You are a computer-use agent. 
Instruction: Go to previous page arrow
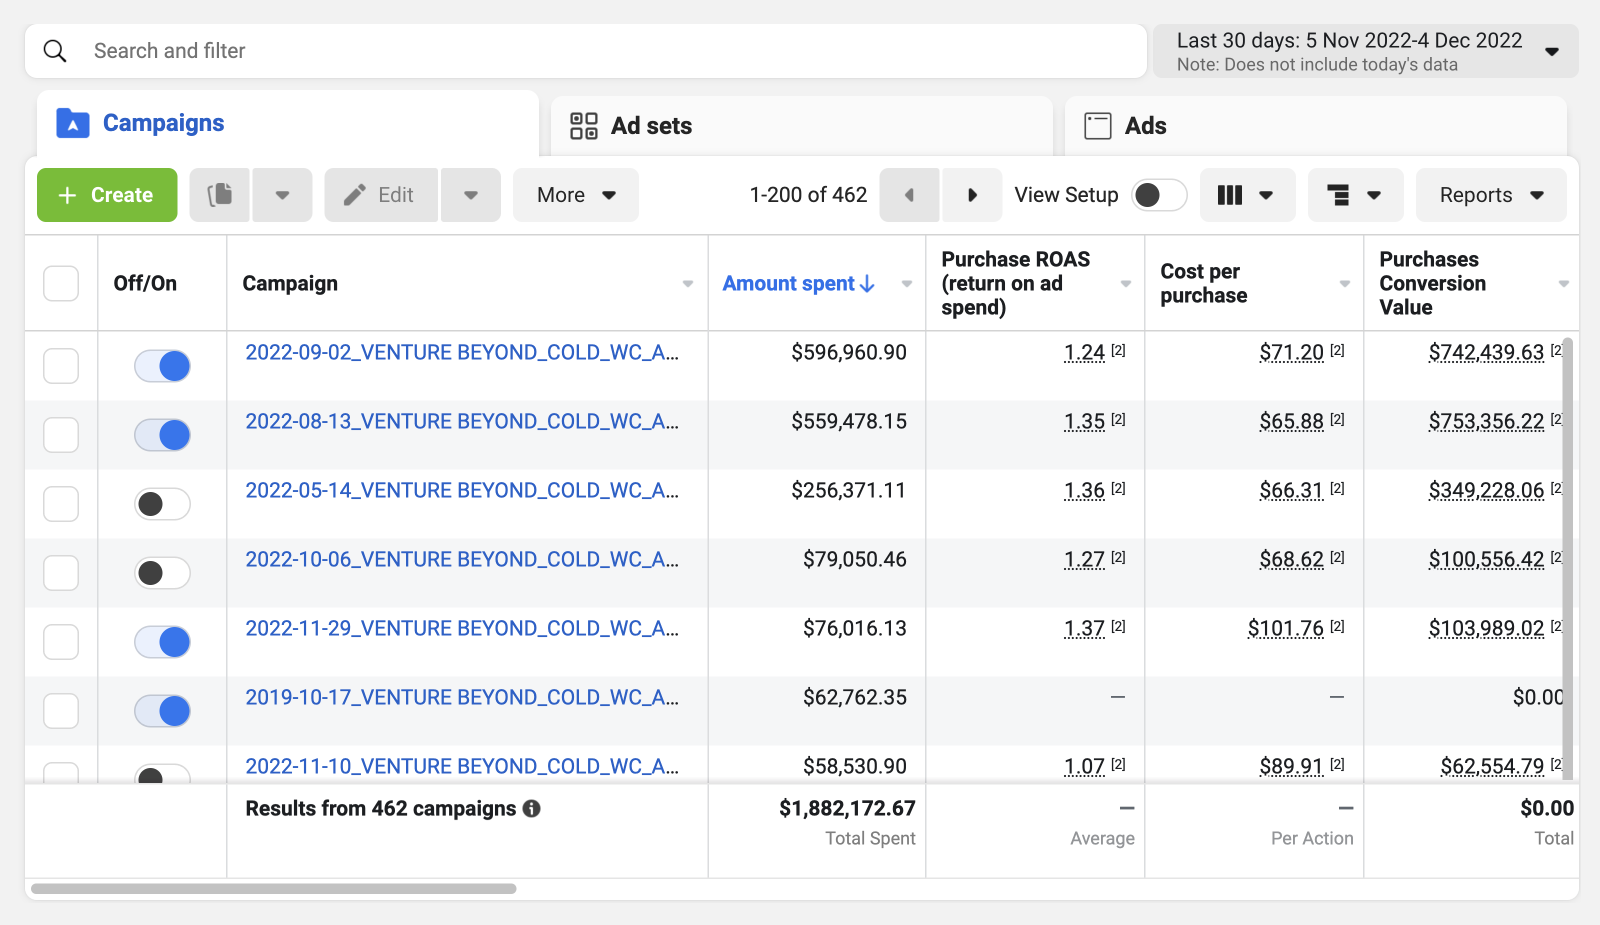pyautogui.click(x=909, y=195)
